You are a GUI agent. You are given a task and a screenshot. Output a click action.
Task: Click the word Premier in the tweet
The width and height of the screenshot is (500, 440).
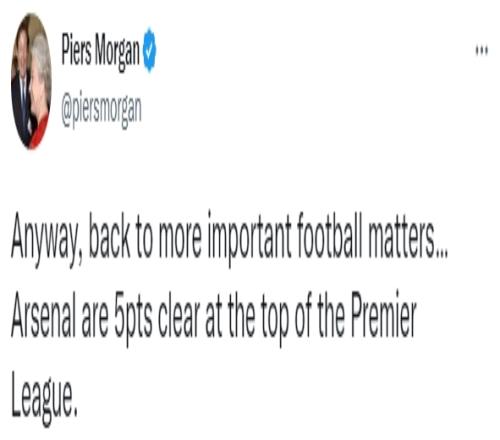(384, 315)
